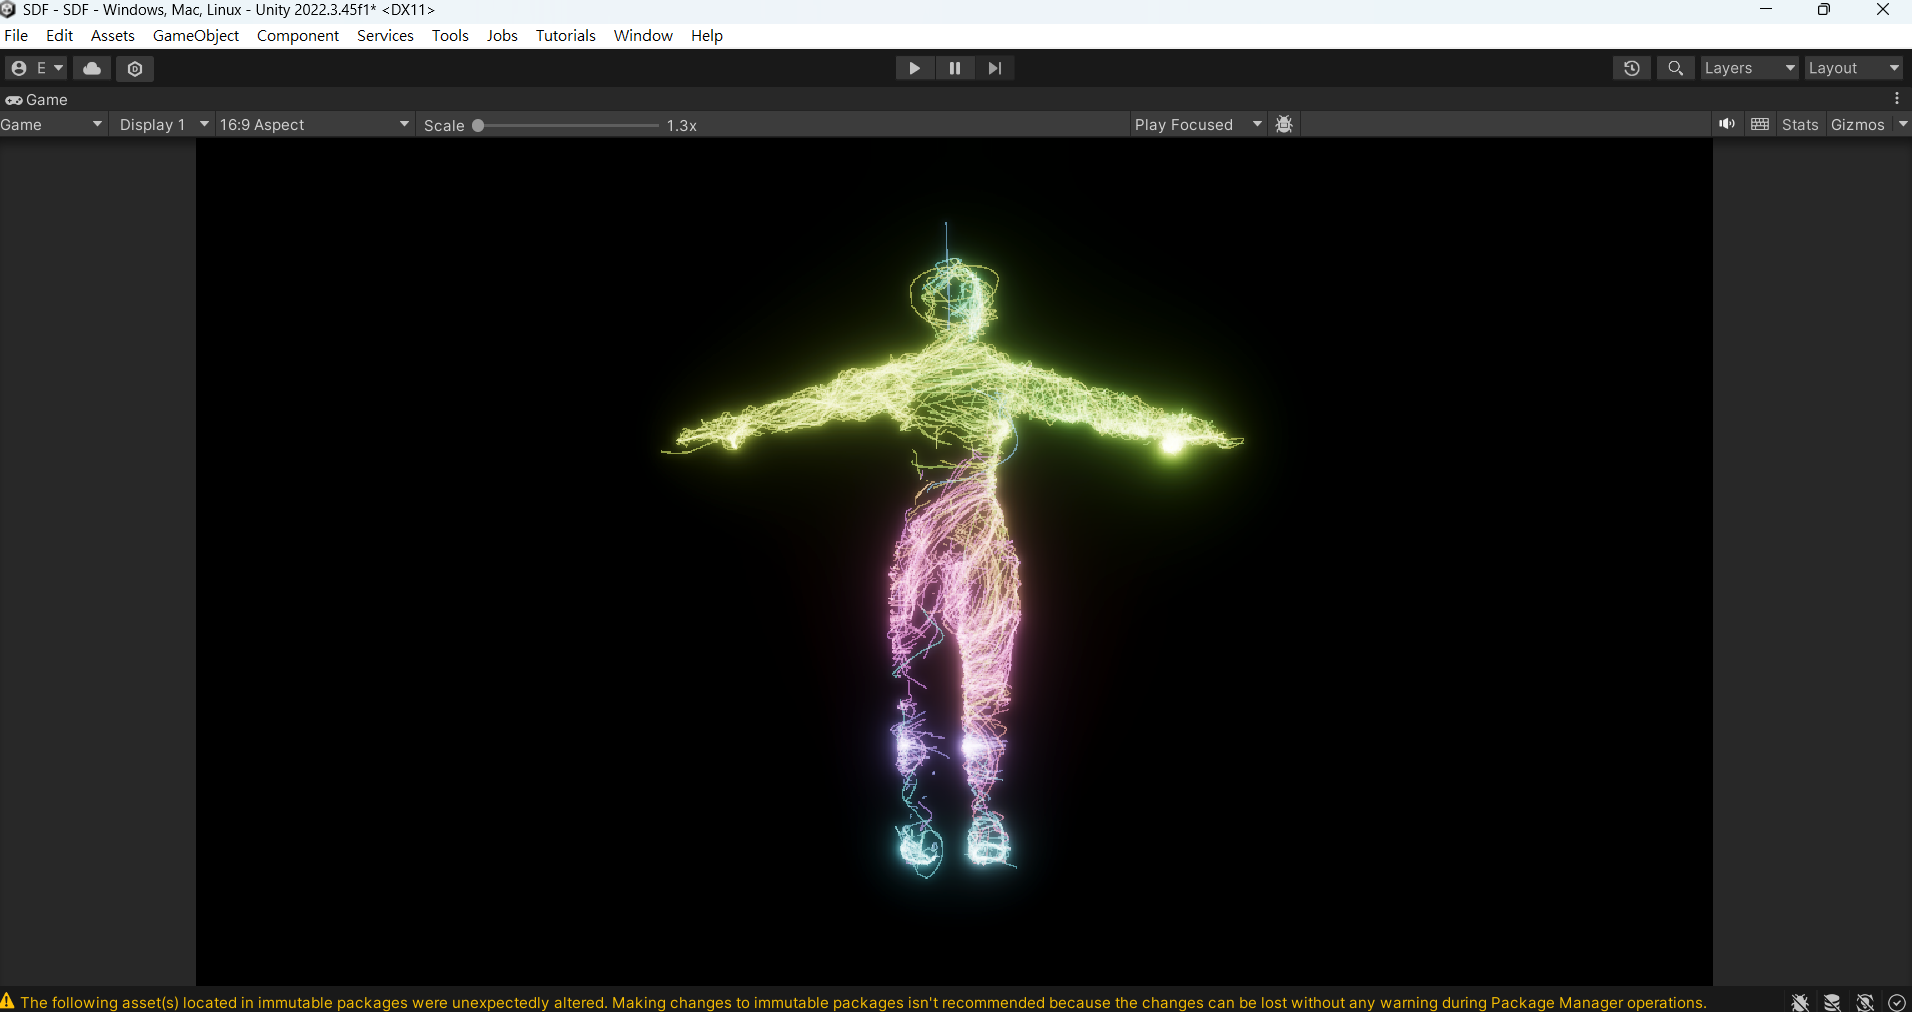Click the Unity logo in title bar
Viewport: 1912px width, 1012px height.
click(8, 10)
